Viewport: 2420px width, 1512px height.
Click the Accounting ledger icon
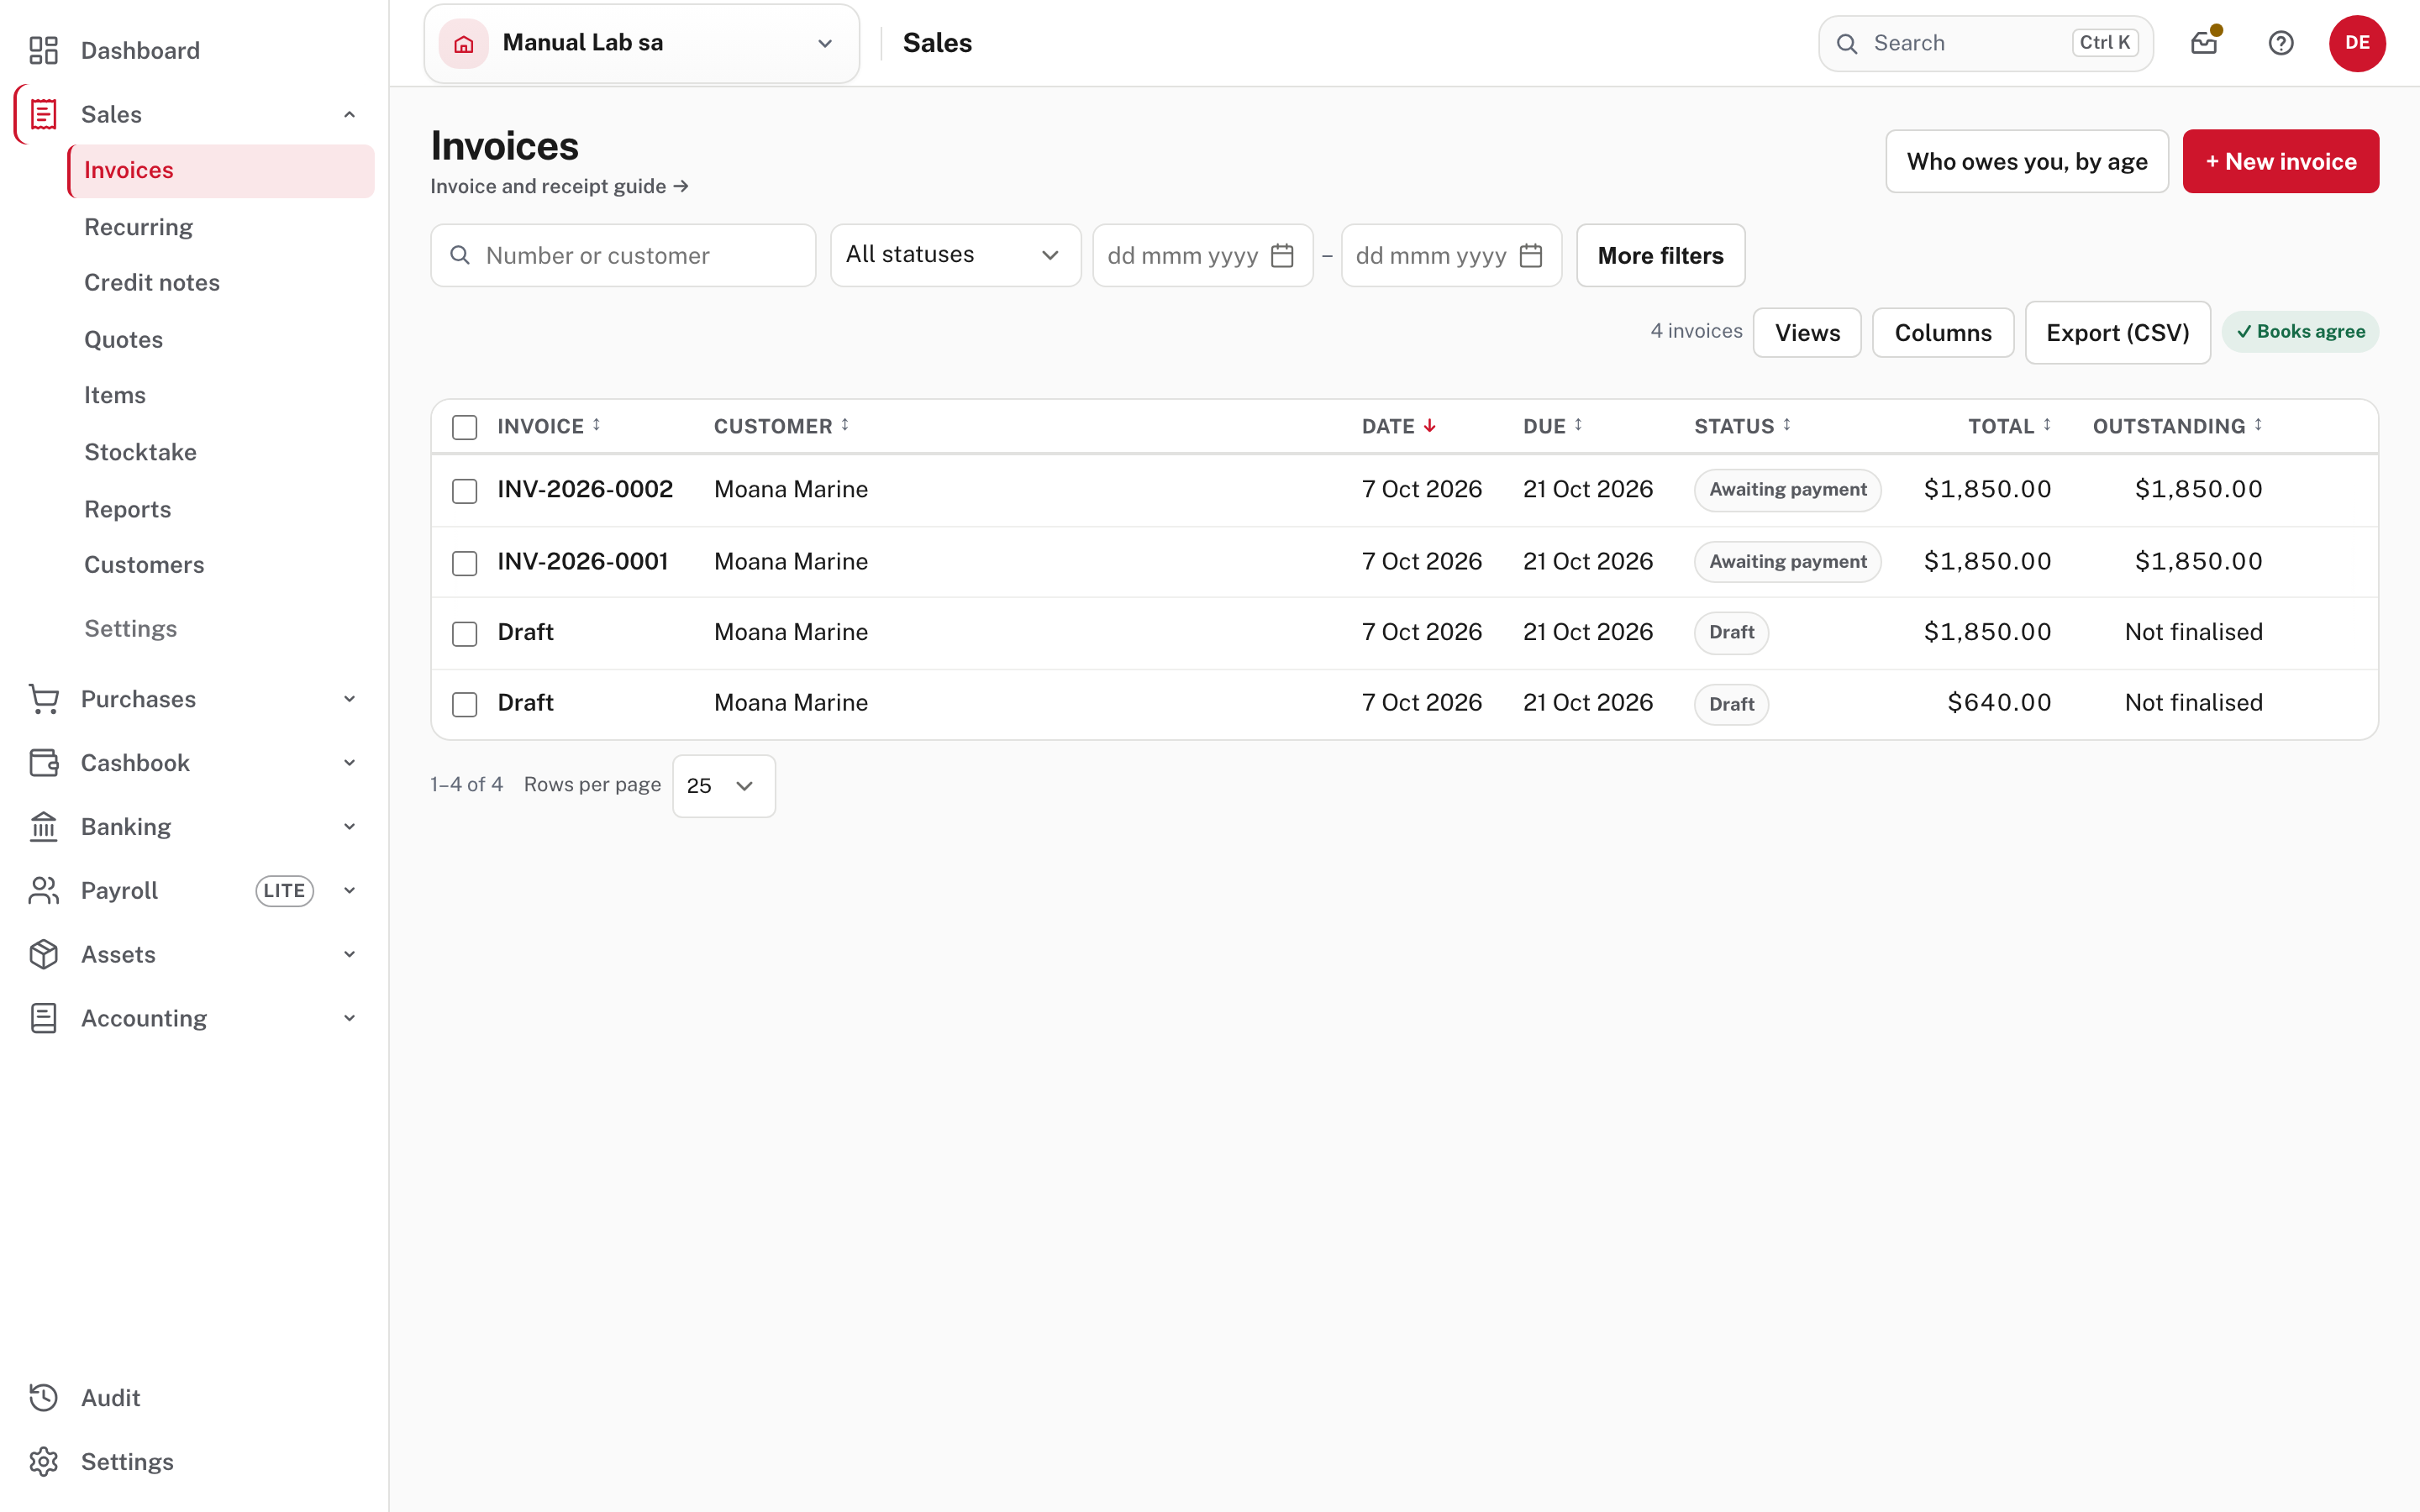(x=43, y=1018)
